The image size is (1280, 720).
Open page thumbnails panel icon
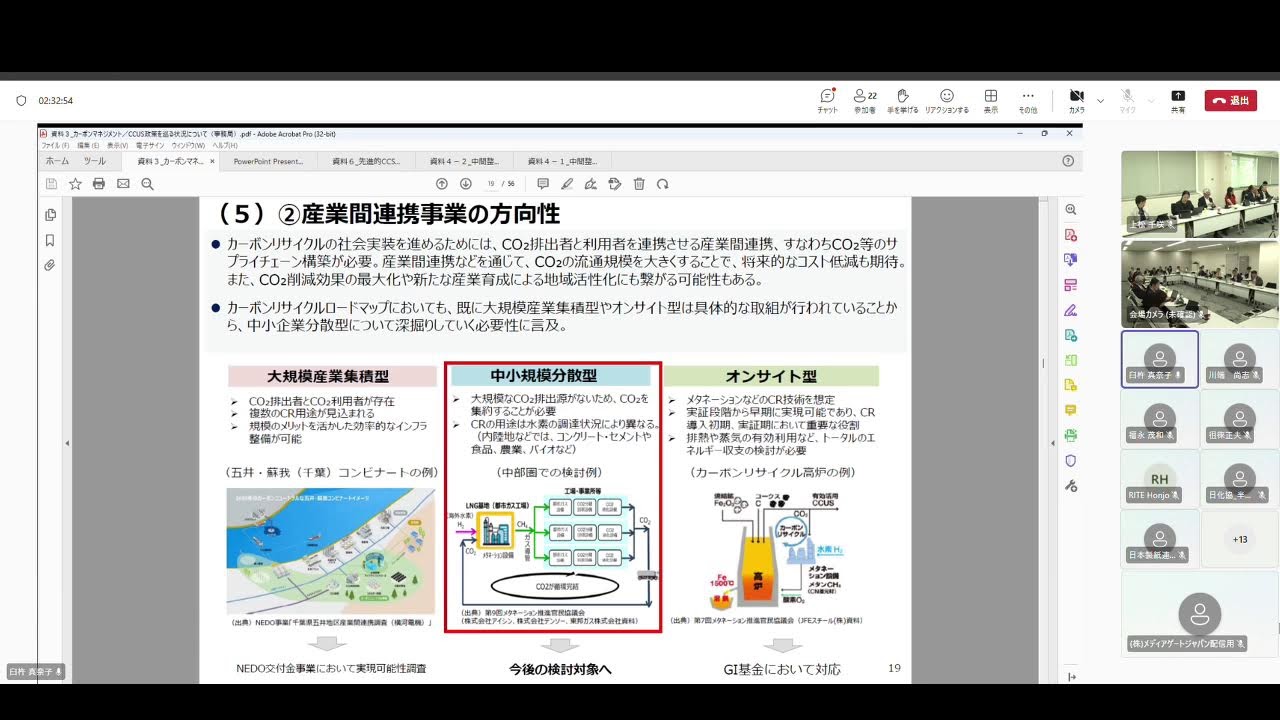click(x=50, y=215)
